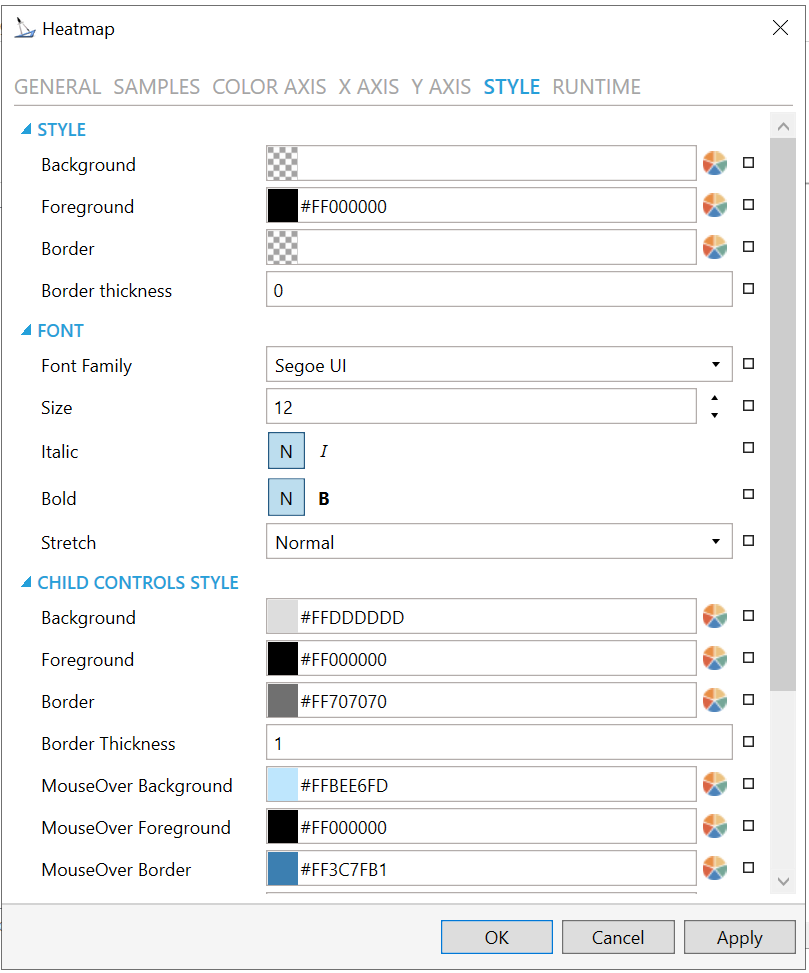Switch to the COLOR AXIS tab
The width and height of the screenshot is (809, 973).
269,87
